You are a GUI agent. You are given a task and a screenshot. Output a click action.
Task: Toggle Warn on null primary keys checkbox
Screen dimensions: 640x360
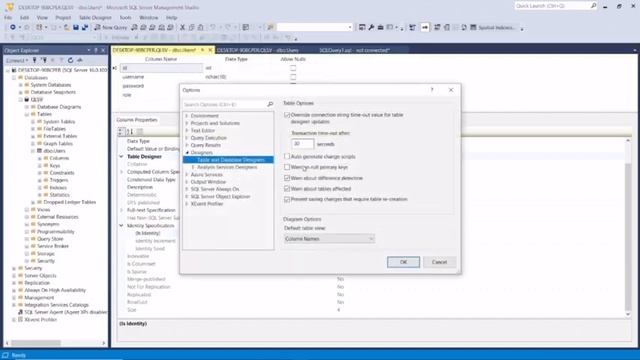[287, 167]
